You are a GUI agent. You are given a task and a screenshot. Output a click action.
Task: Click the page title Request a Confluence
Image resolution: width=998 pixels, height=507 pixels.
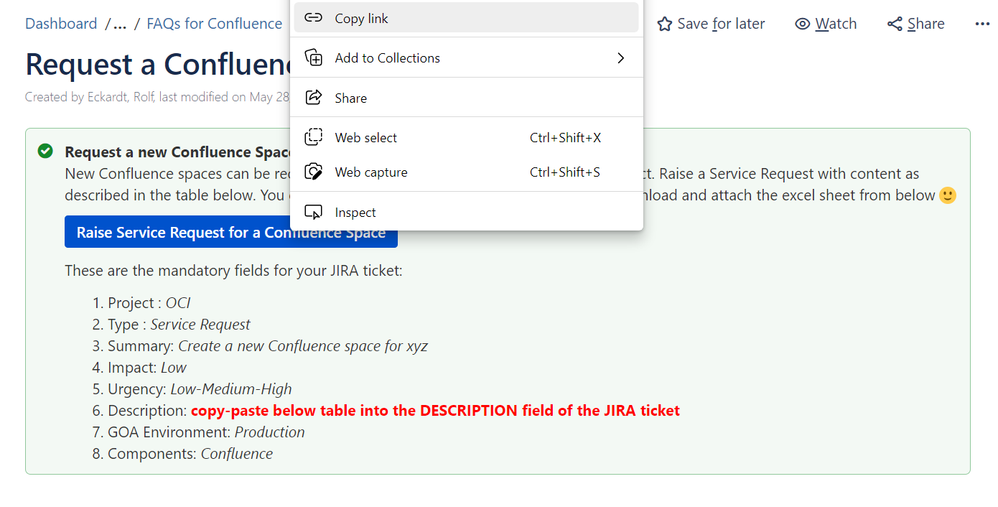(x=158, y=64)
